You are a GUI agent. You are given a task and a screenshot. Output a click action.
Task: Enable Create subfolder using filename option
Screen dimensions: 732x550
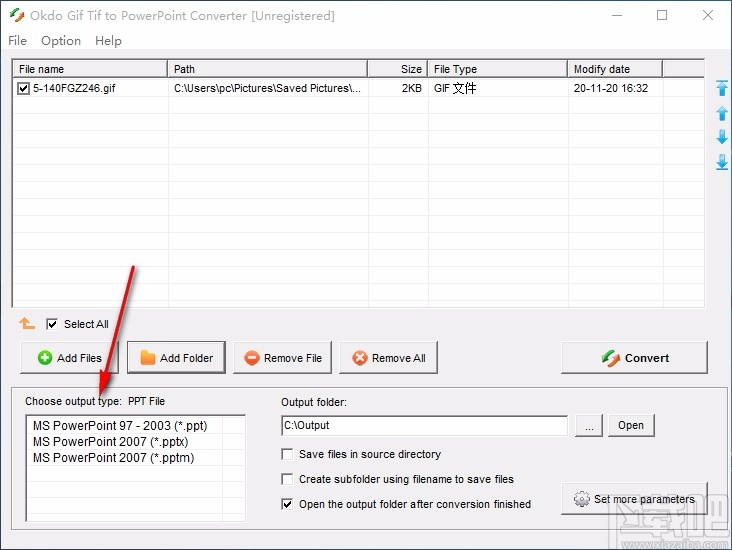click(287, 479)
